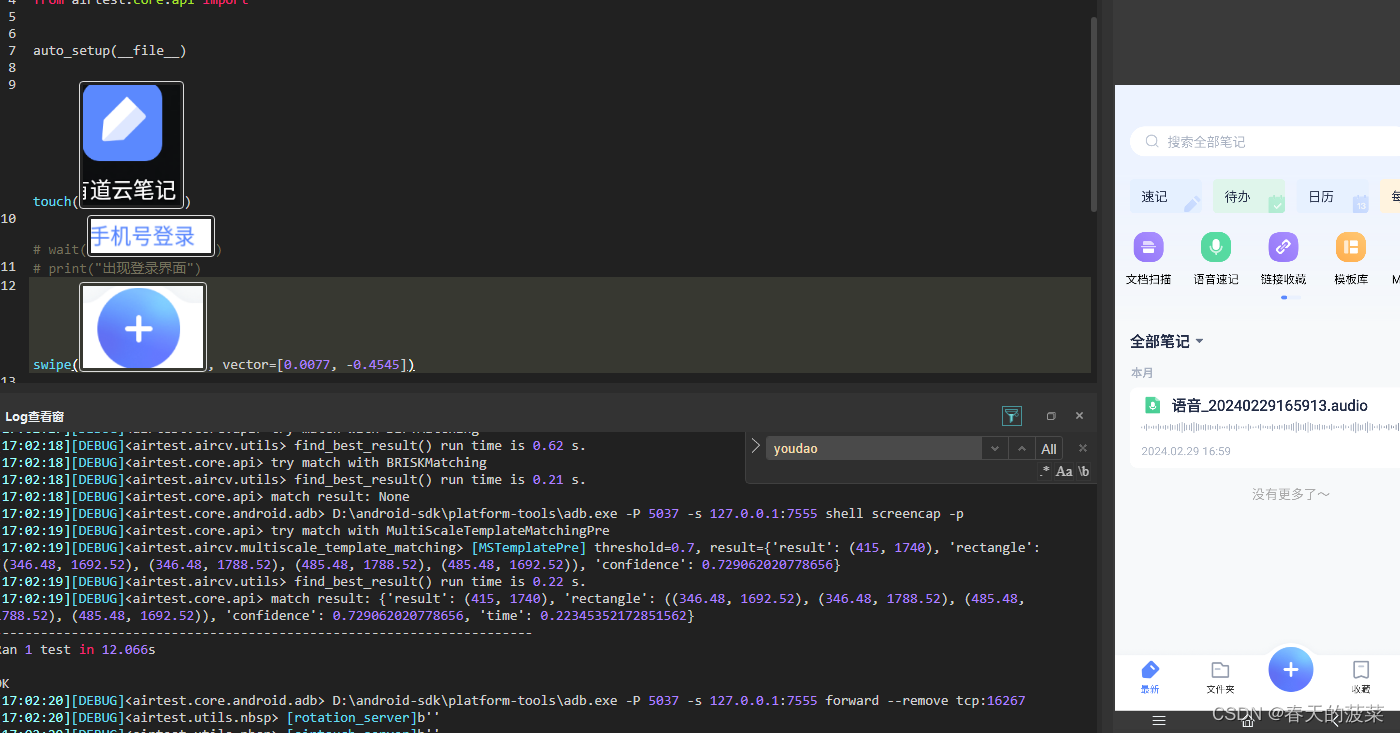Tap the 模板库 template library icon

point(1351,247)
